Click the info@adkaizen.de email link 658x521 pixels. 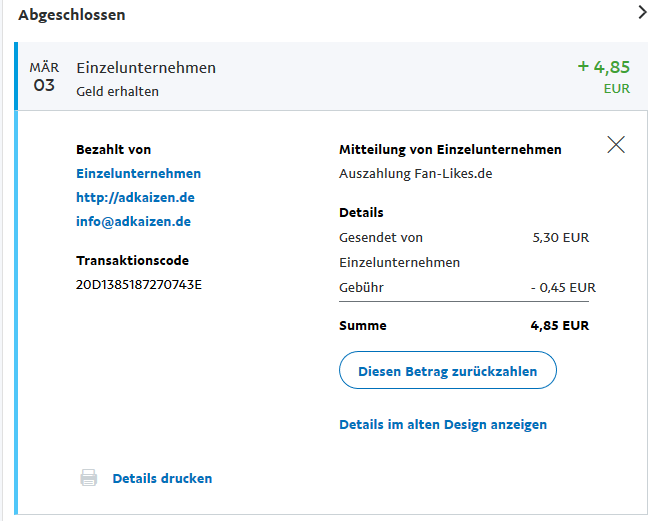pyautogui.click(x=133, y=221)
